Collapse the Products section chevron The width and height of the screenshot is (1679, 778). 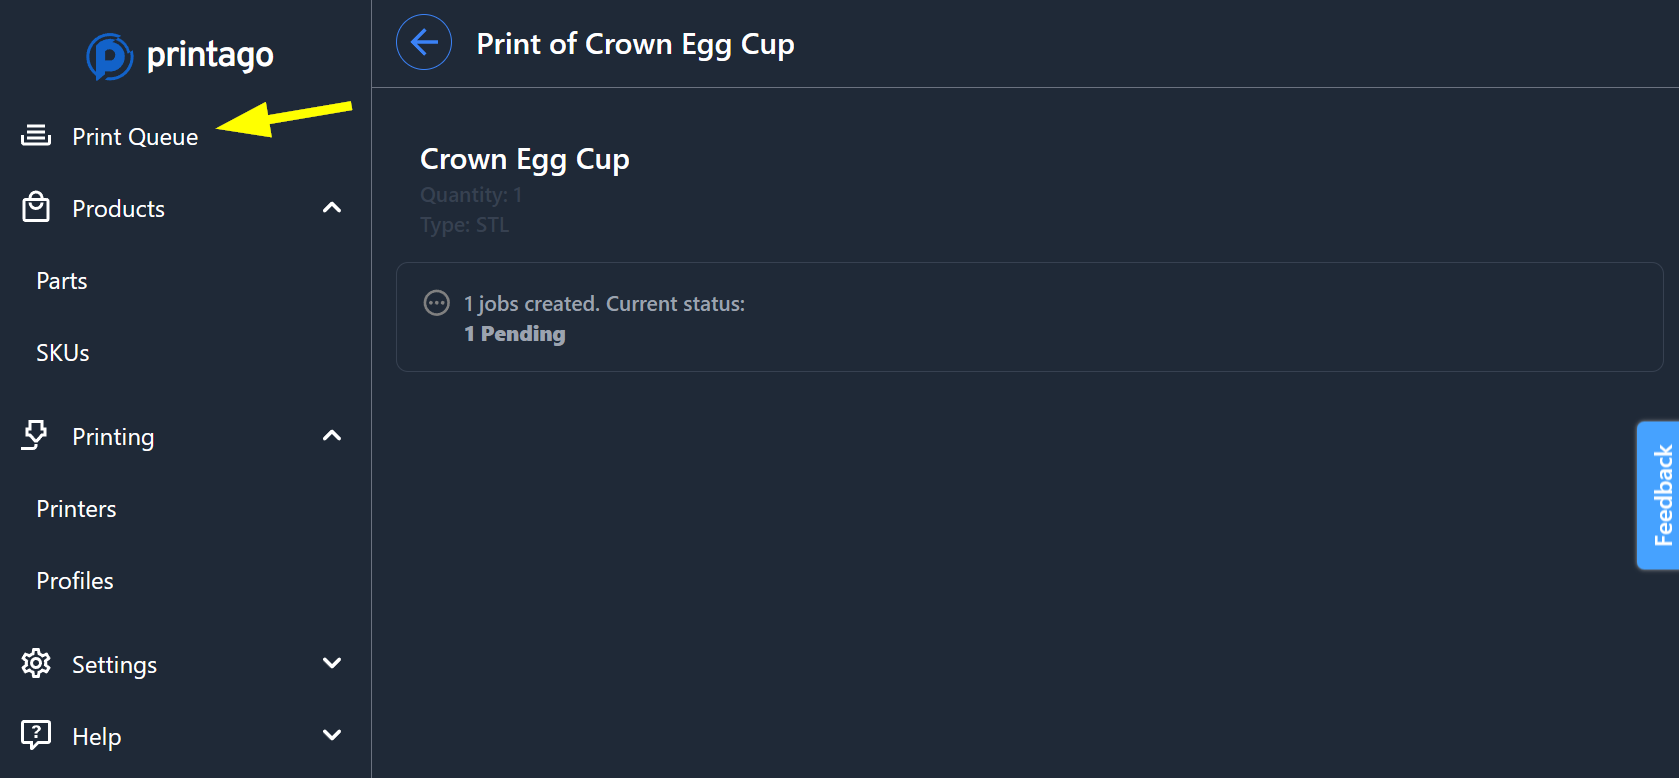click(x=332, y=207)
